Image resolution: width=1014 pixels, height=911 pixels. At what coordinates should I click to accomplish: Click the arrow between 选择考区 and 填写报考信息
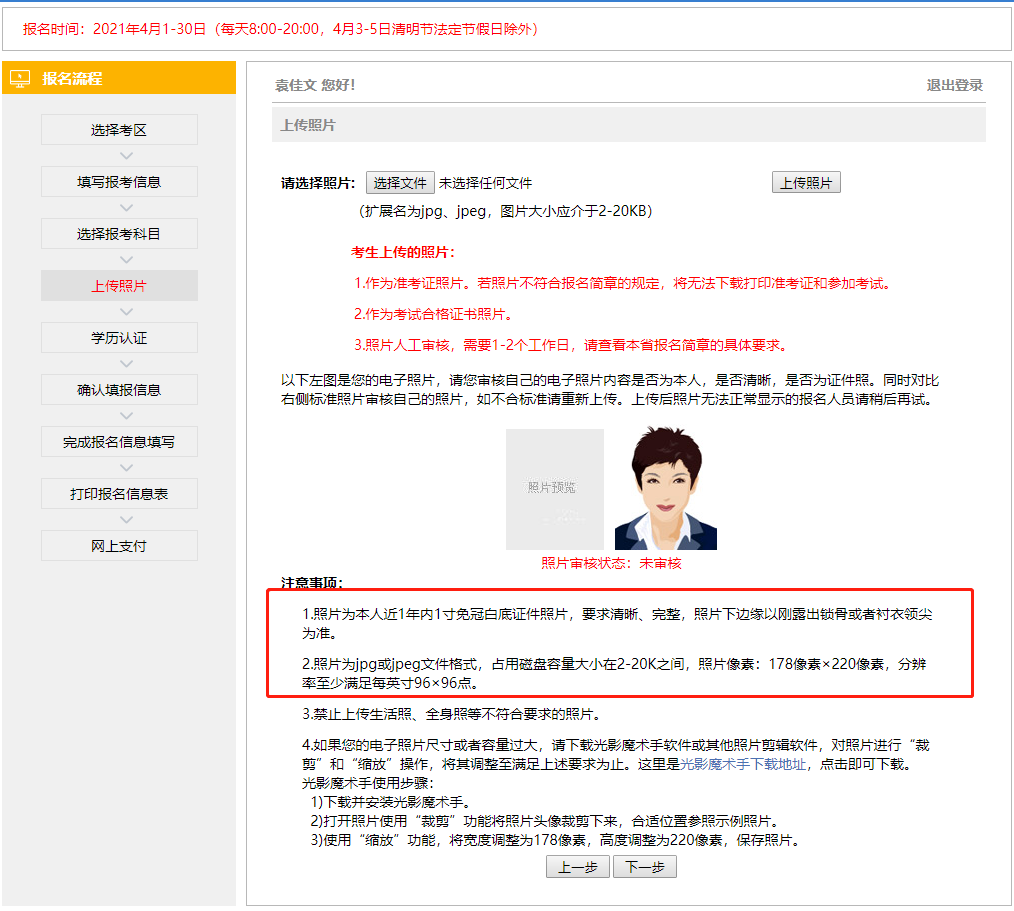coord(118,155)
